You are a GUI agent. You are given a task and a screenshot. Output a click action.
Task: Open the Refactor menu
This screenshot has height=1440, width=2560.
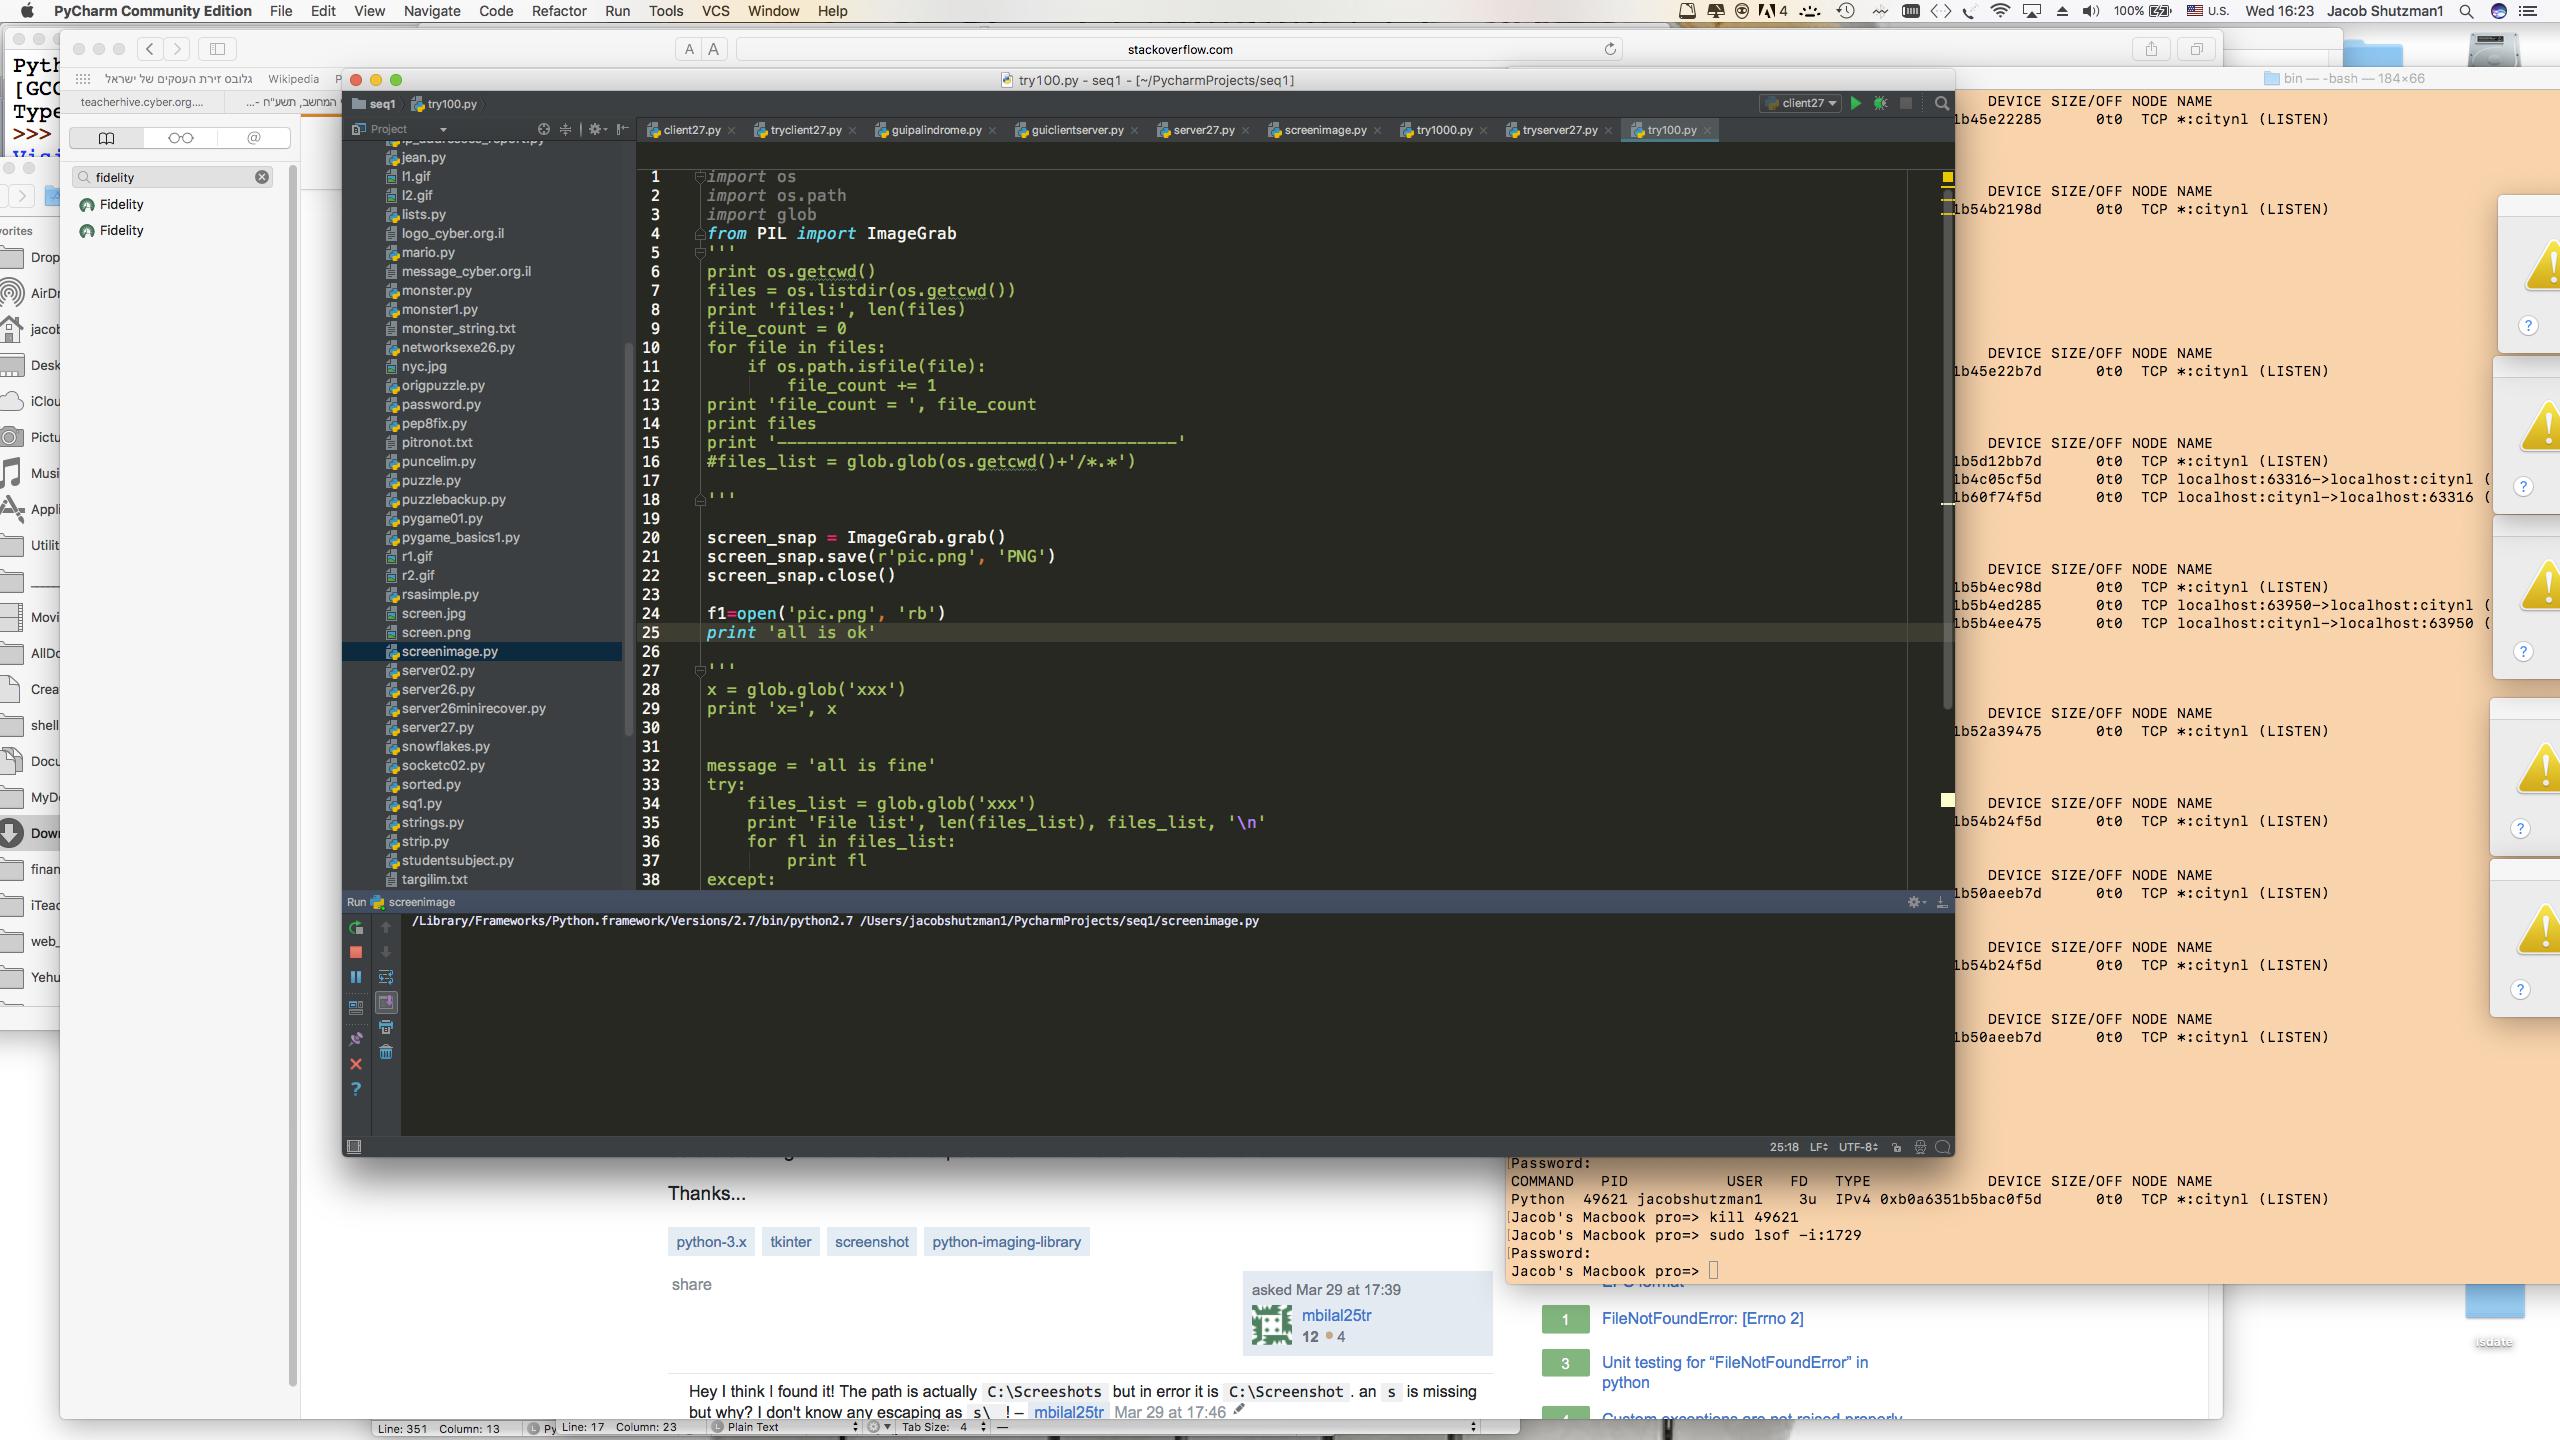pyautogui.click(x=558, y=11)
